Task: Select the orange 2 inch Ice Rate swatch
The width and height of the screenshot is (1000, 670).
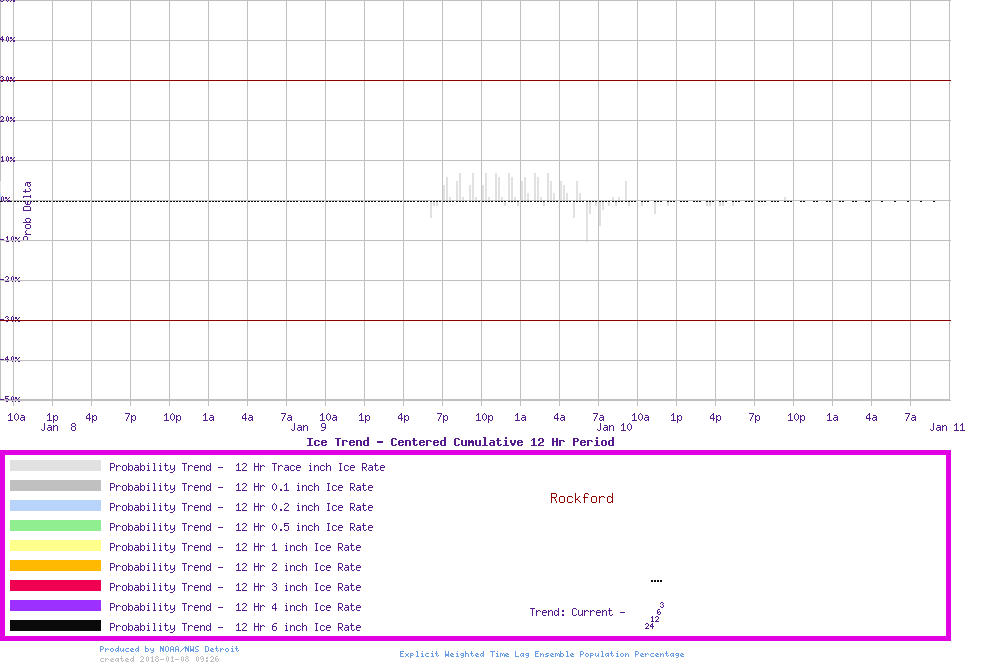Action: [x=55, y=566]
